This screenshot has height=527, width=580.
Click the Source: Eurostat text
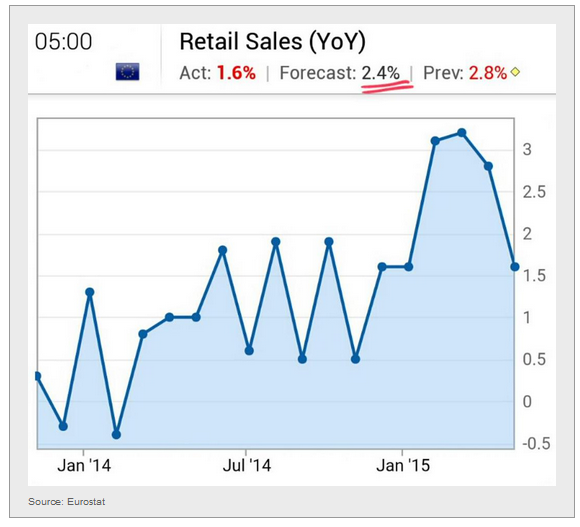(67, 502)
